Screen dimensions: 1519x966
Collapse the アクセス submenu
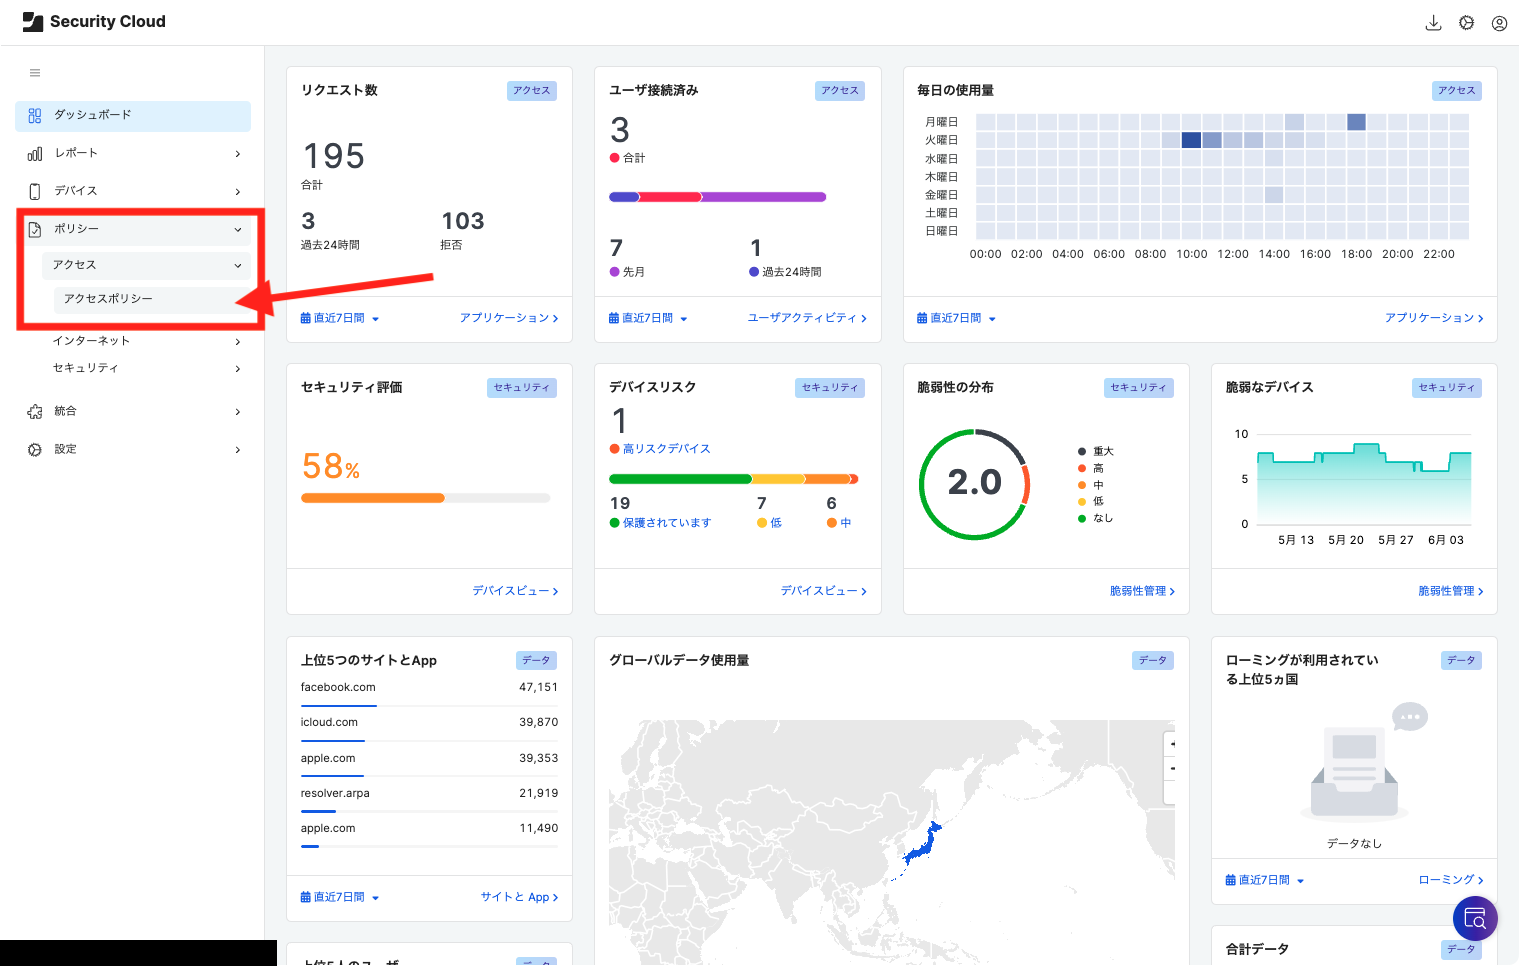coord(147,265)
